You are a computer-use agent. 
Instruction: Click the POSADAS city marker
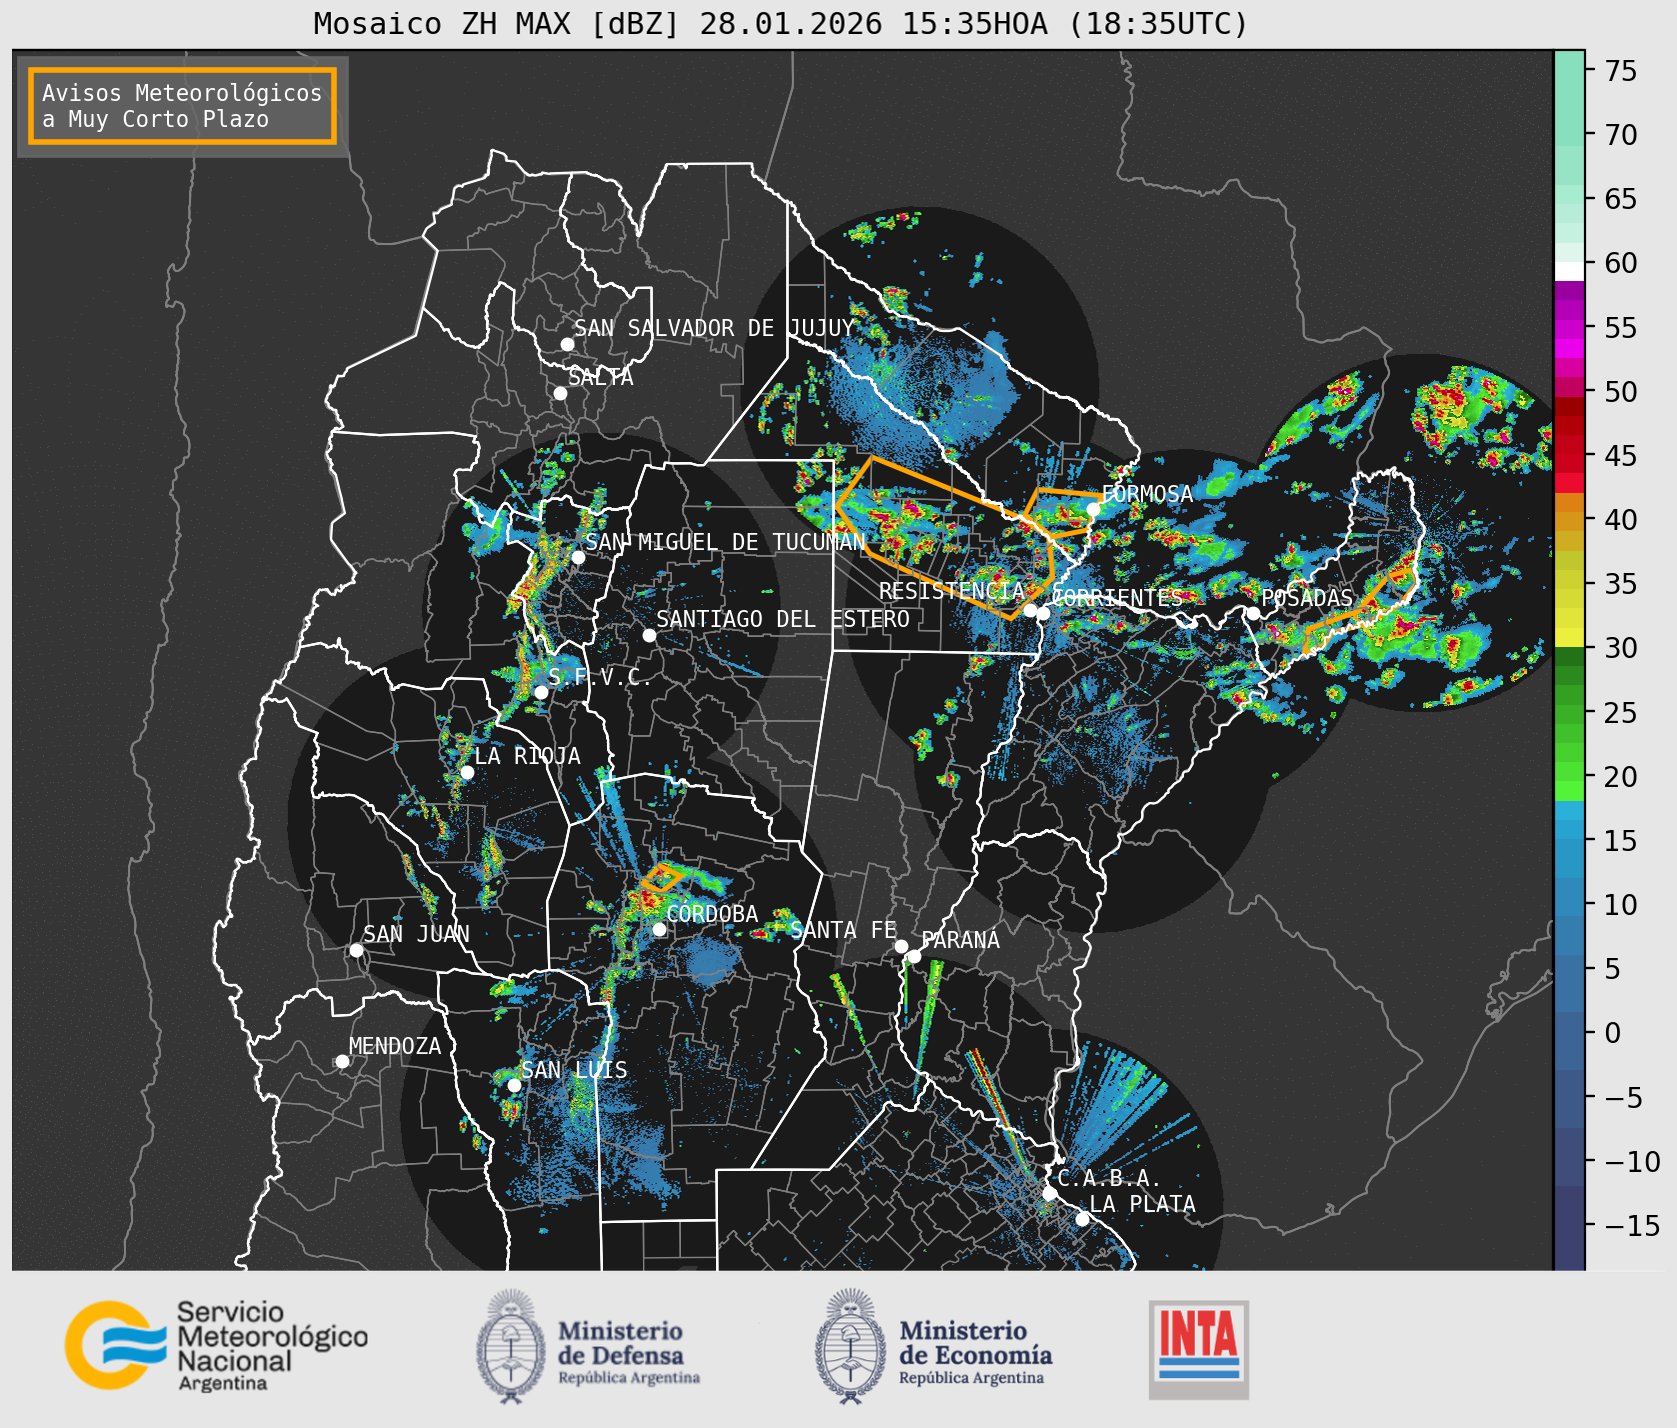(1252, 613)
